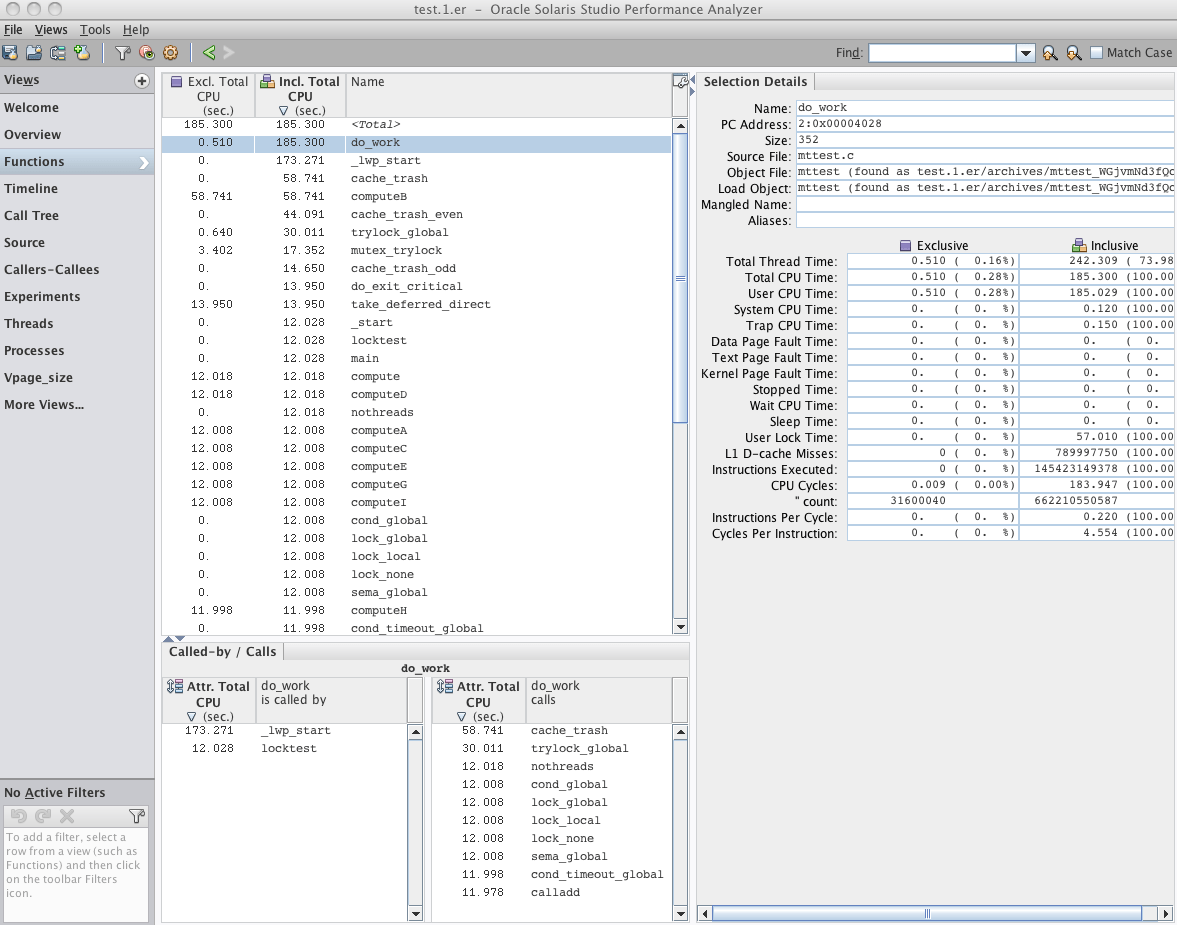Select the mutex_trylock function row
The image size is (1177, 925).
pos(417,251)
